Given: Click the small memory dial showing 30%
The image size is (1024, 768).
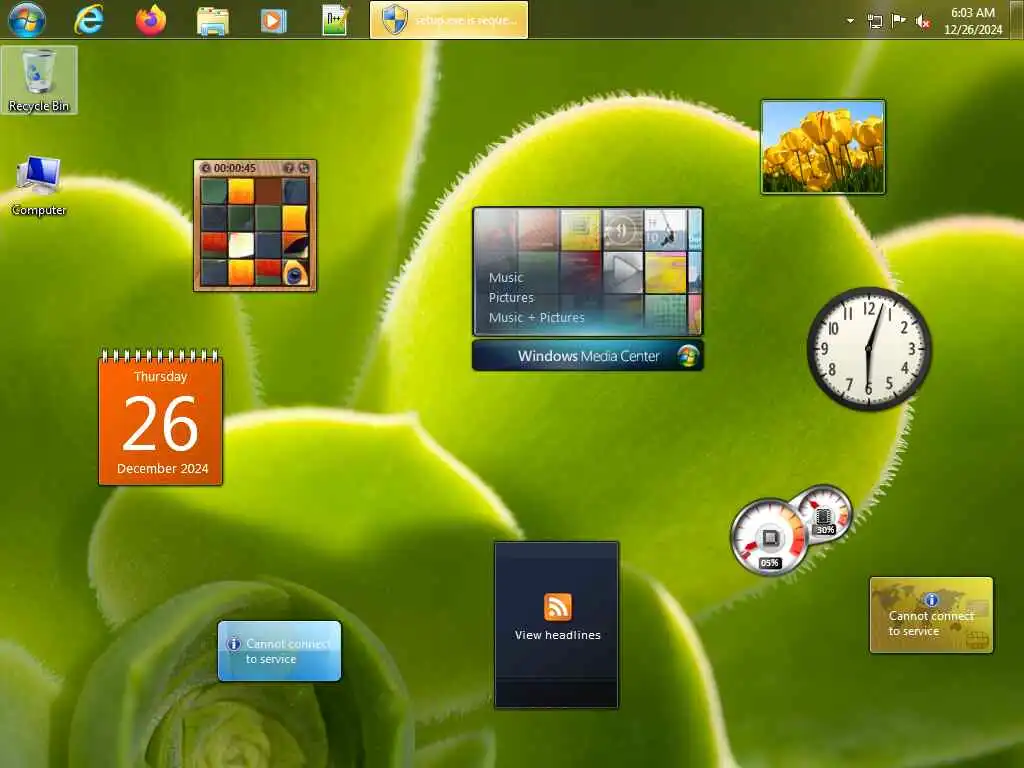Looking at the screenshot, I should (x=824, y=514).
